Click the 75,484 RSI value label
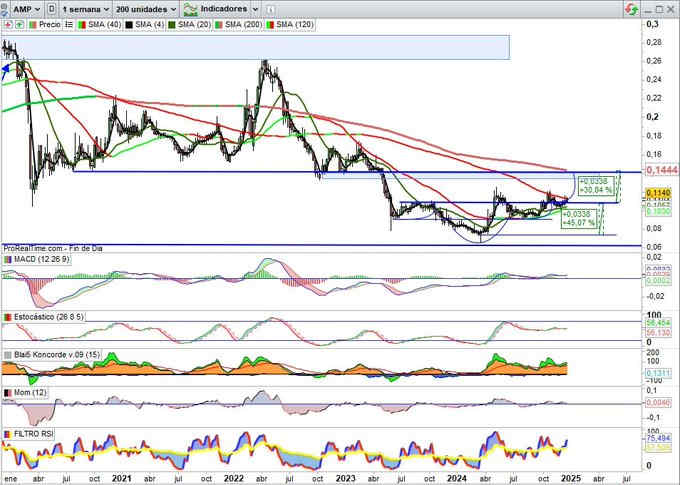The image size is (680, 485). click(x=658, y=439)
